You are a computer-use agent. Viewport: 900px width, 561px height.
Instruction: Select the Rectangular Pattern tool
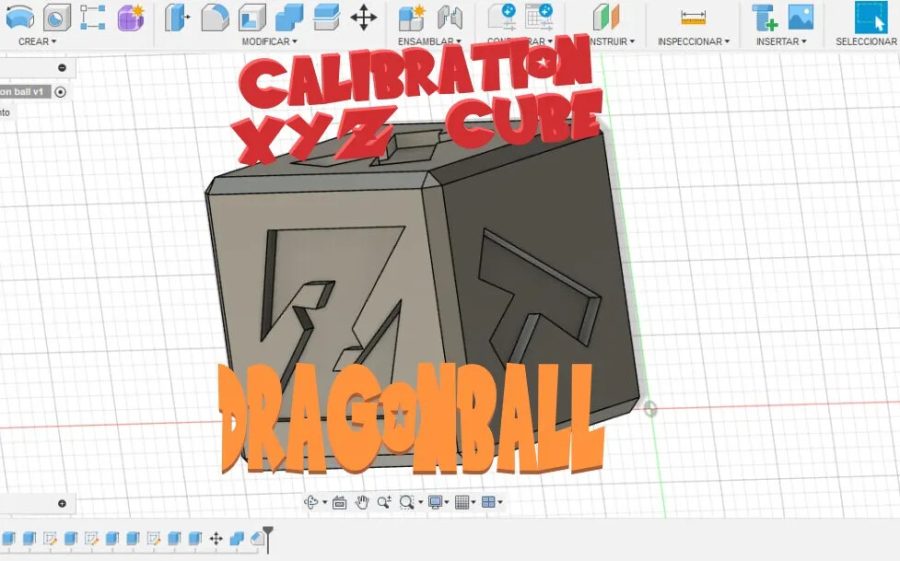tap(92, 17)
